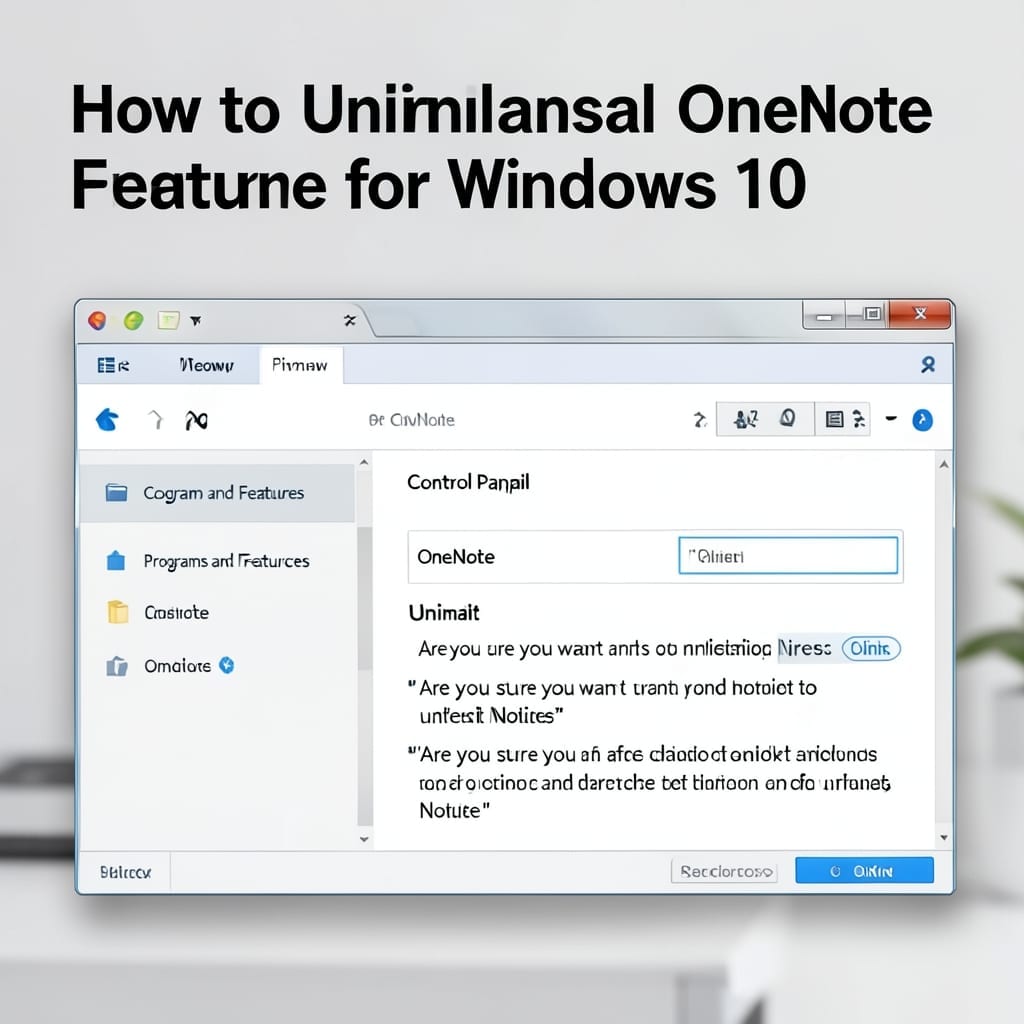
Task: Click the pin icon beside the tab edge
Action: (350, 320)
